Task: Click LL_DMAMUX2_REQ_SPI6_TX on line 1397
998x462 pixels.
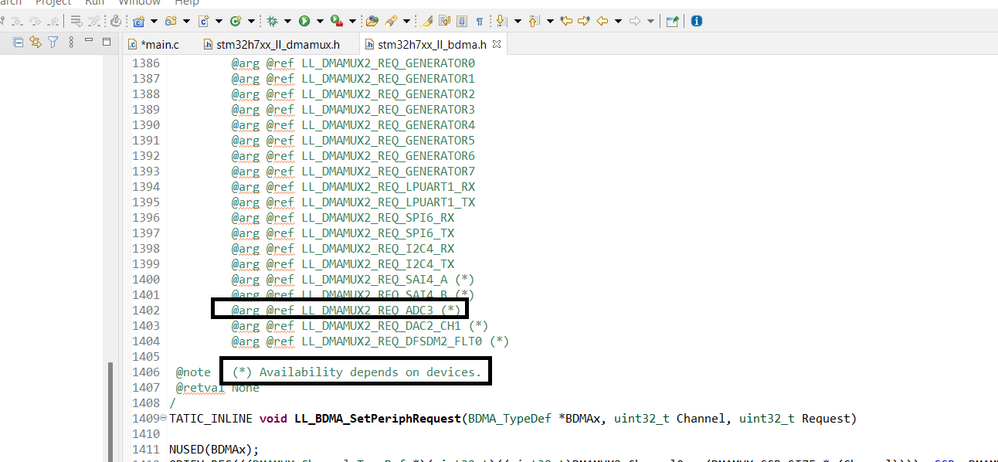Action: [378, 233]
